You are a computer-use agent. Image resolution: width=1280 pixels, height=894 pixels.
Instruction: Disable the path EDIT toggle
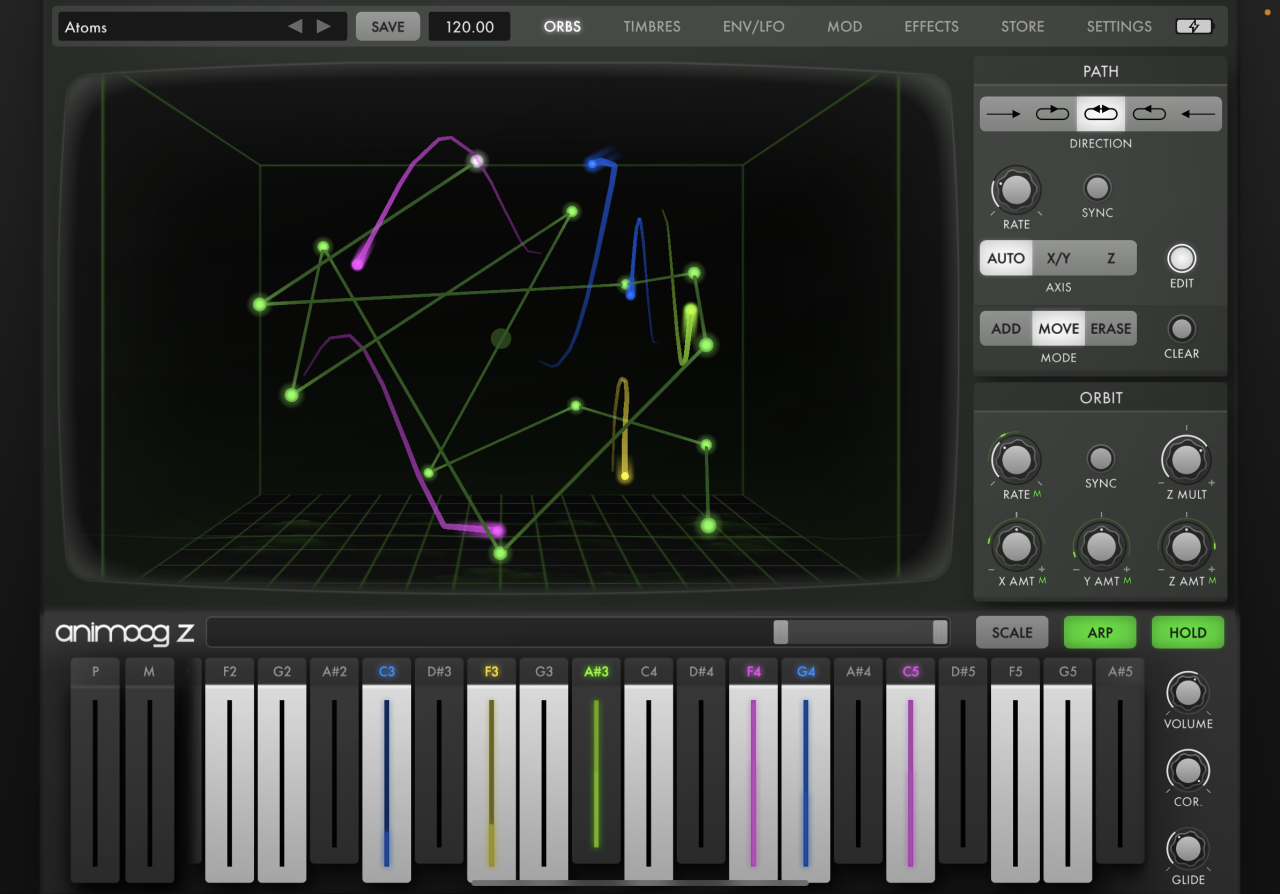coord(1181,259)
